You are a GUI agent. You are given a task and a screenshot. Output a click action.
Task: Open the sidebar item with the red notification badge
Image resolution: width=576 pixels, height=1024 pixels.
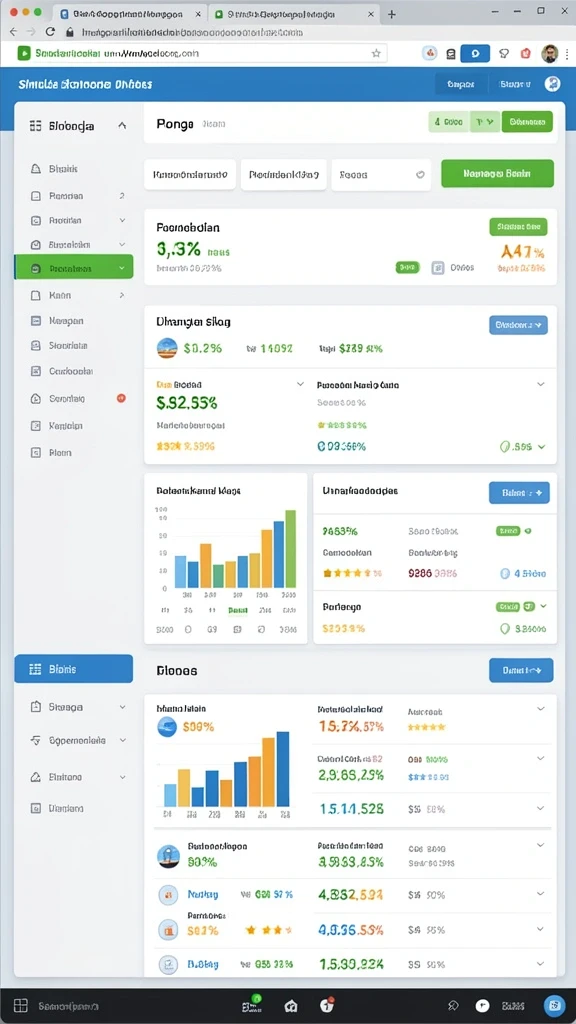click(x=74, y=398)
